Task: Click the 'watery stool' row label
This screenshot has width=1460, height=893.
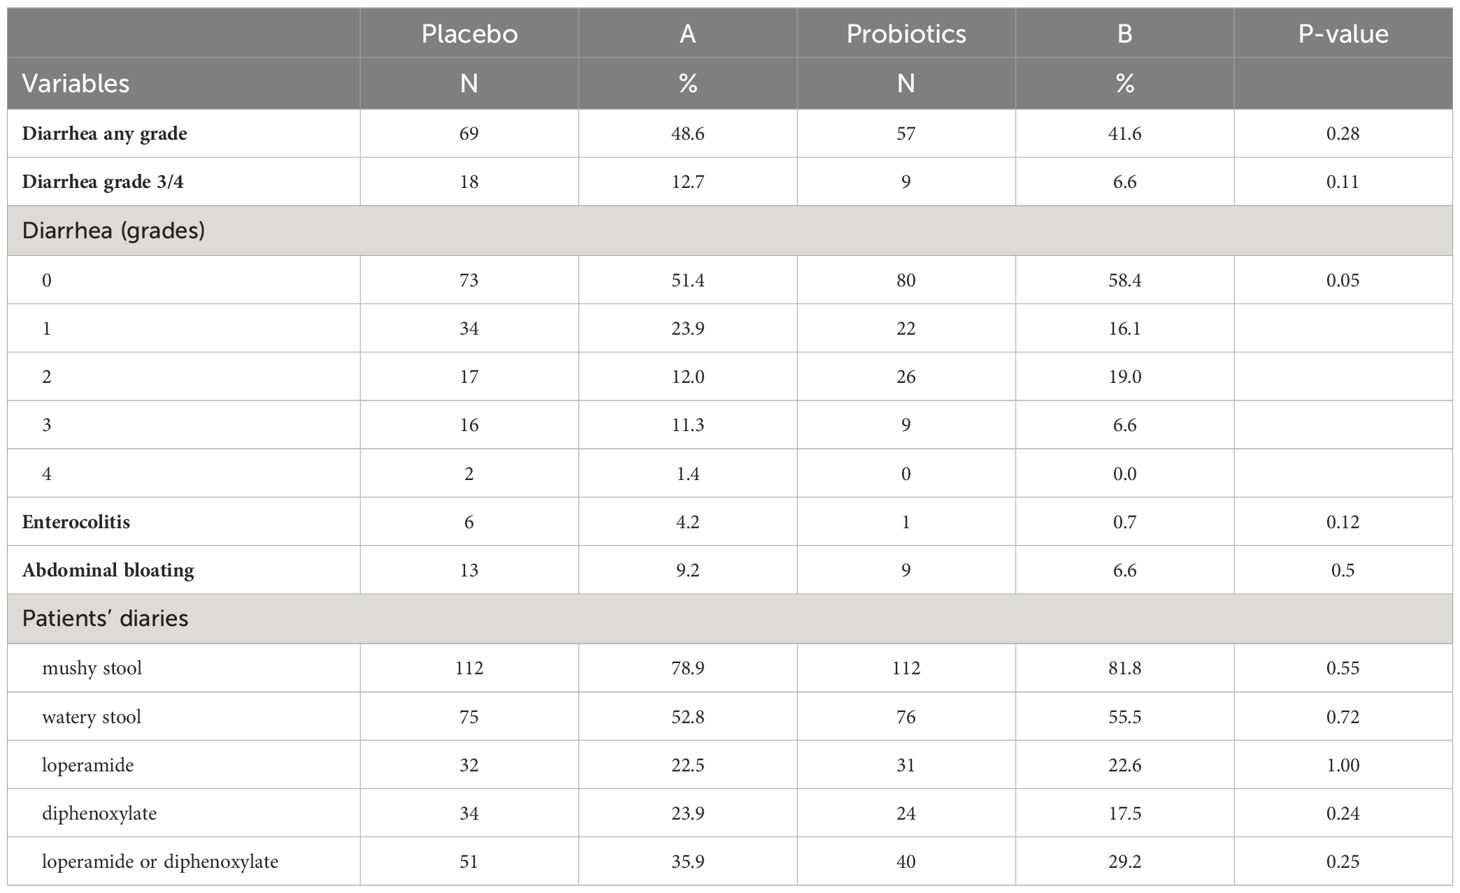Action: 92,717
